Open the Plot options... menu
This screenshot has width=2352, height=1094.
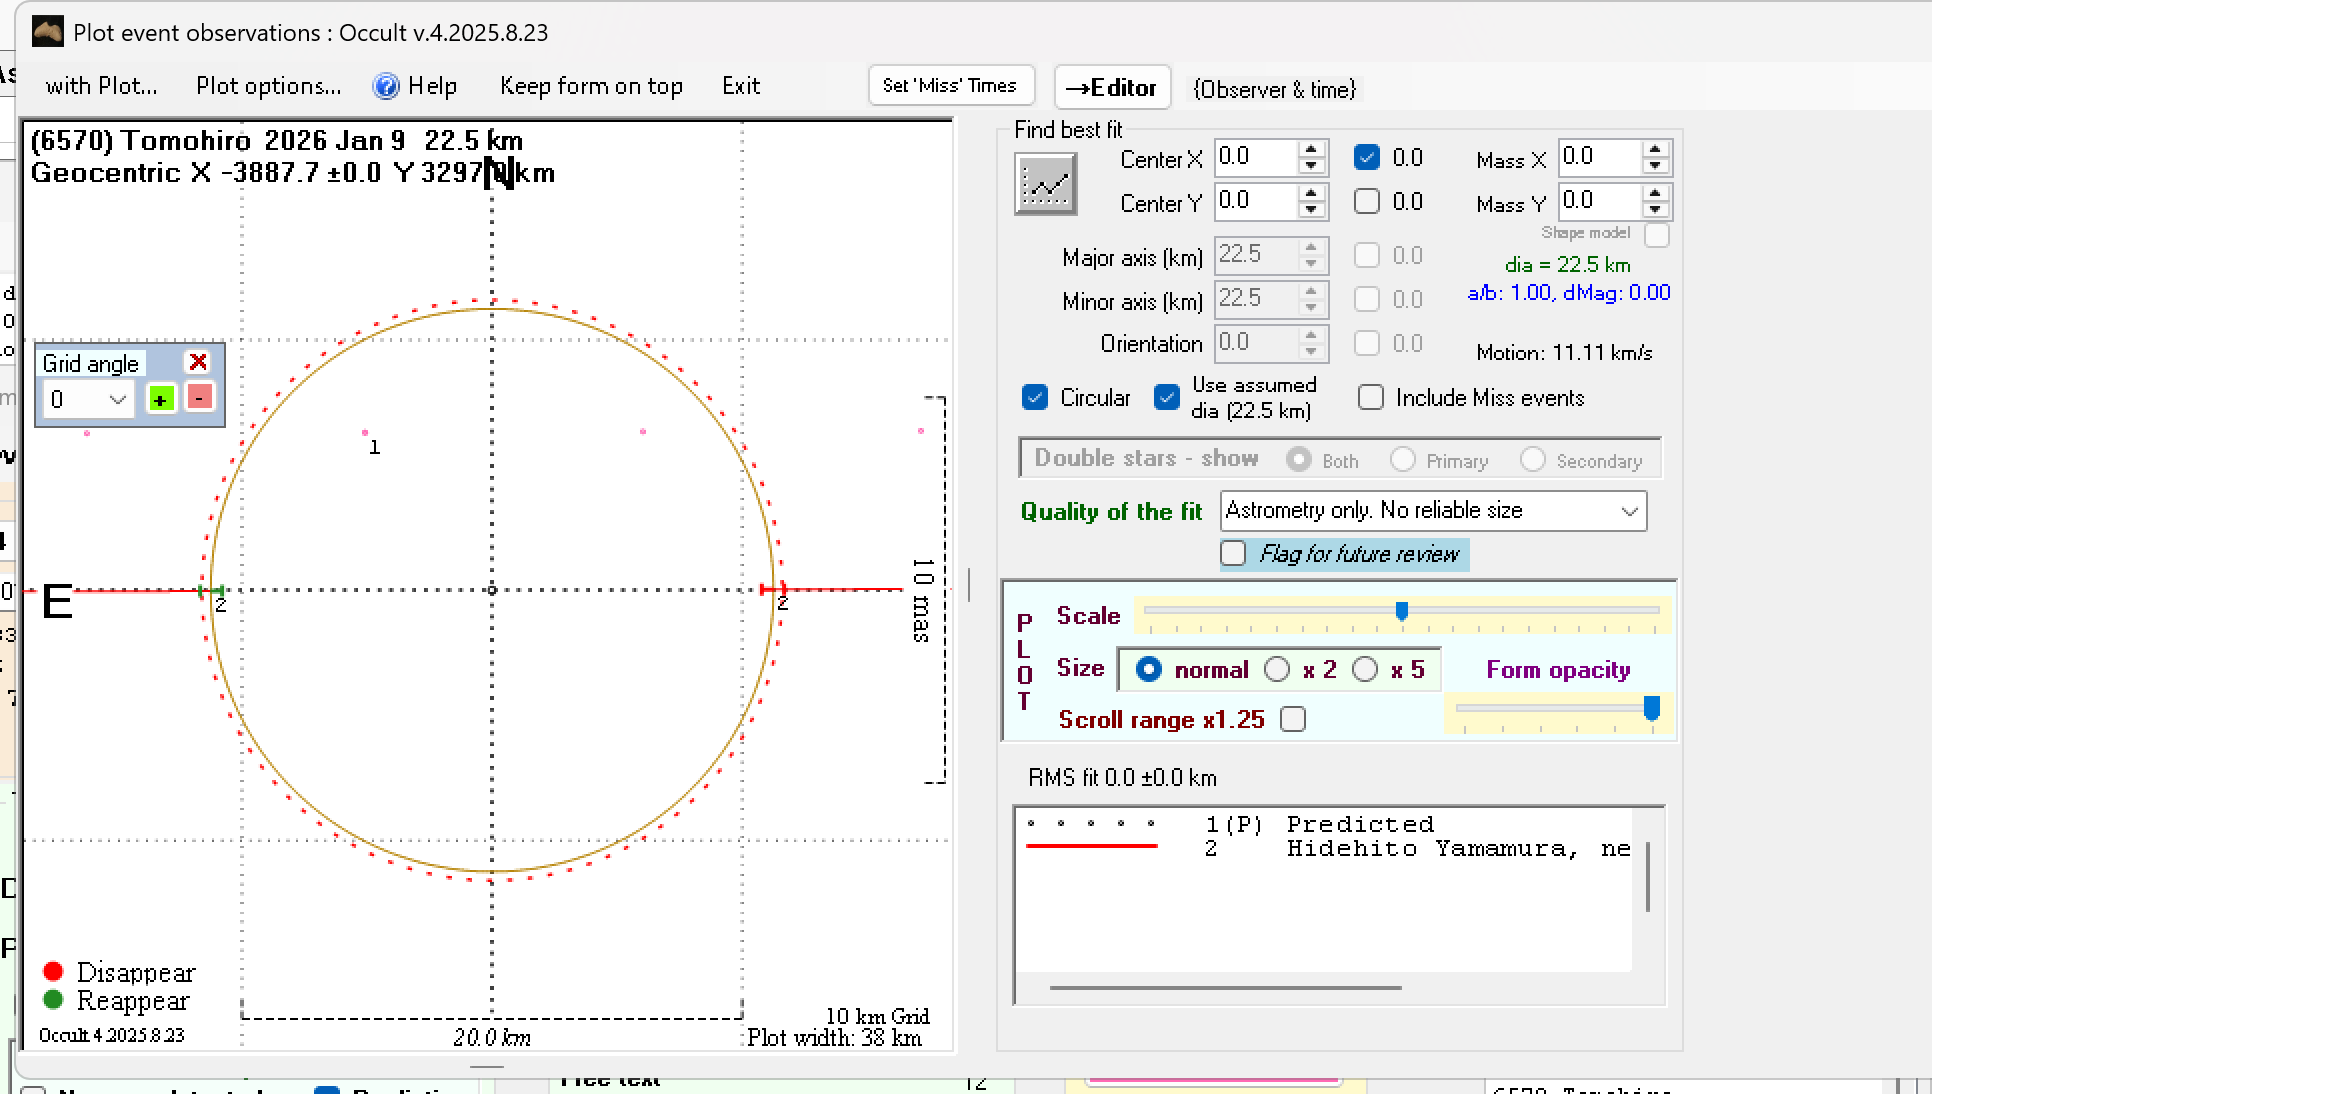coord(268,86)
